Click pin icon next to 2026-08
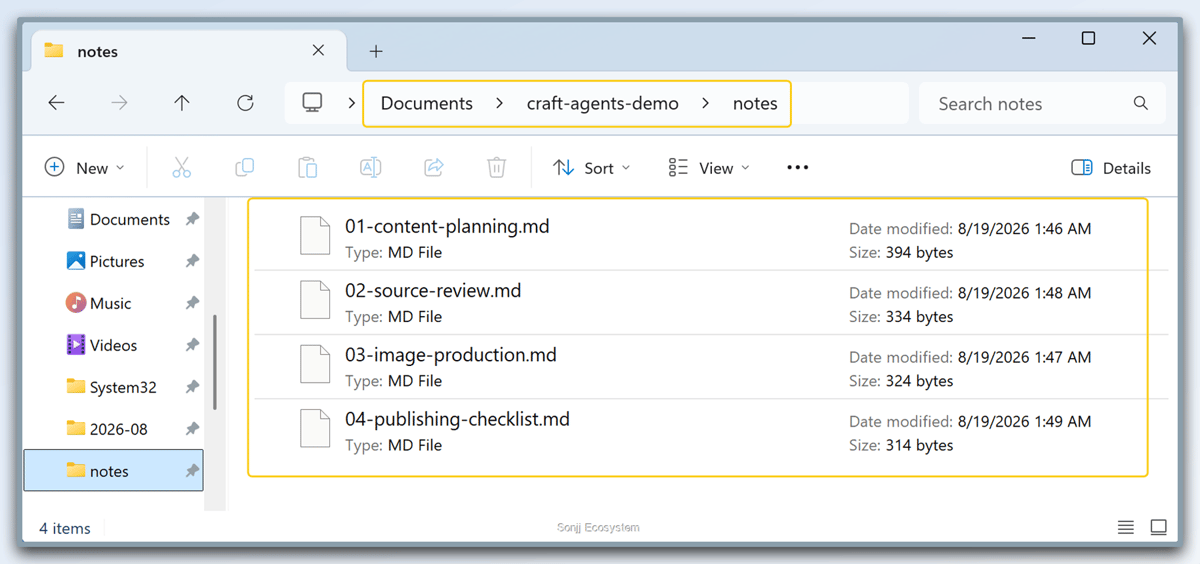The image size is (1200, 564). pos(192,429)
